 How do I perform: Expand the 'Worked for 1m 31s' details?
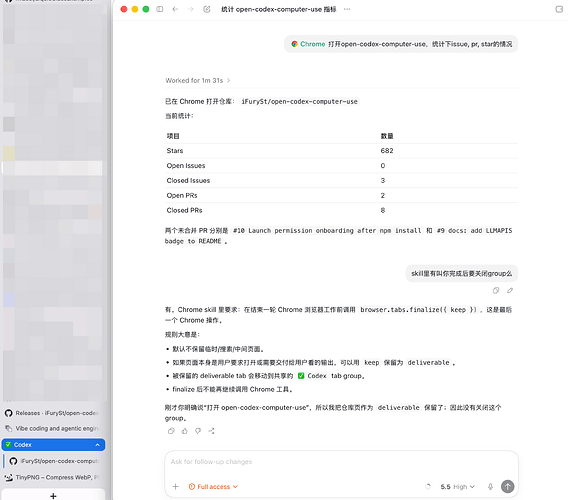[198, 80]
